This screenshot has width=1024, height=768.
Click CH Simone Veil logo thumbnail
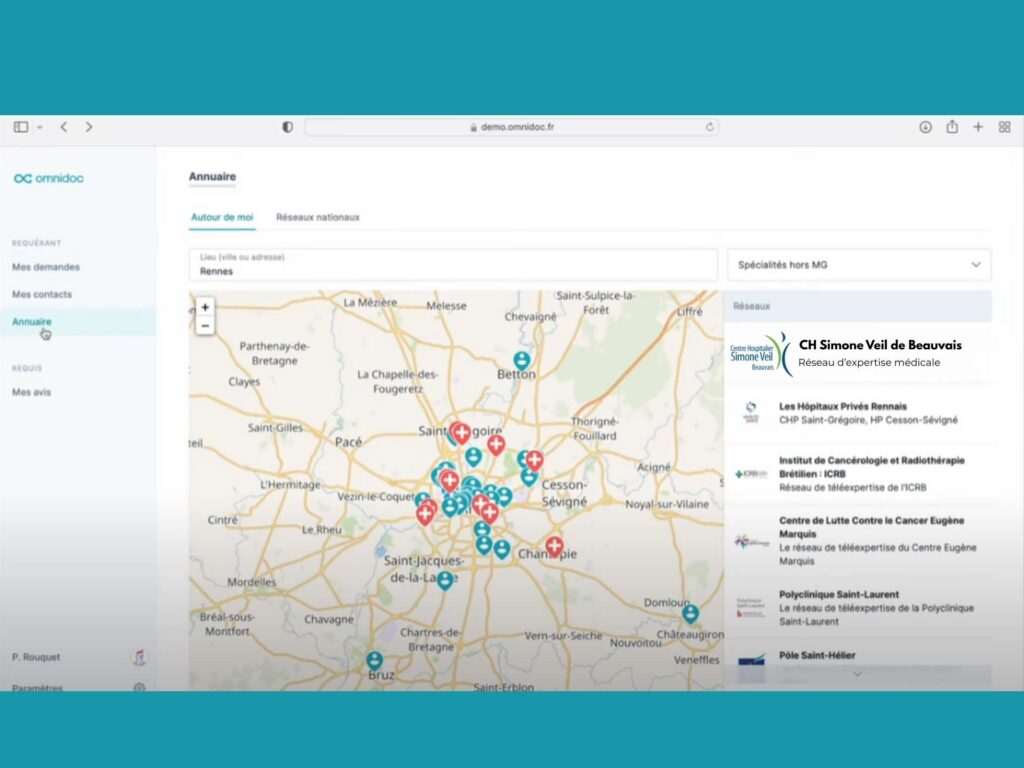coord(760,353)
